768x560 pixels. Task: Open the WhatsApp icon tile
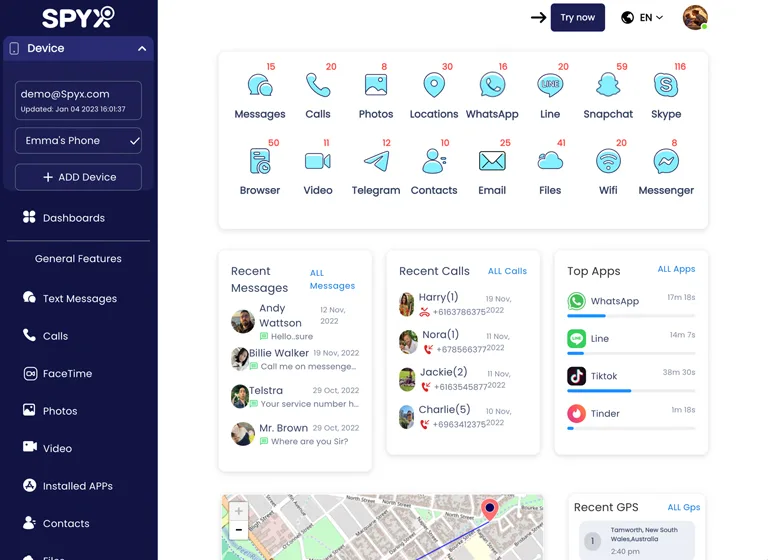(x=492, y=85)
